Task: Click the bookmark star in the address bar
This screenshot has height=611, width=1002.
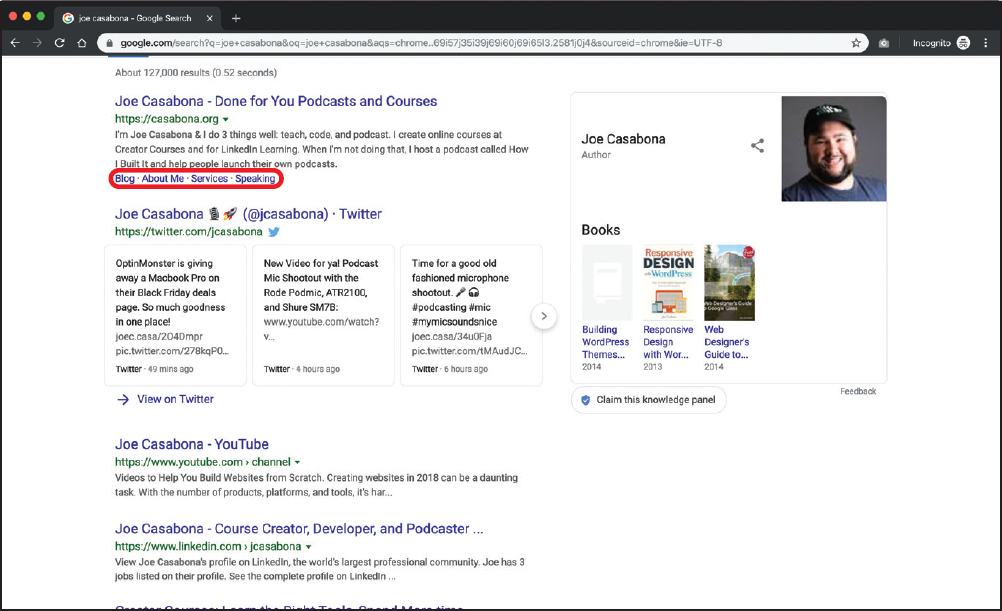Action: tap(854, 43)
